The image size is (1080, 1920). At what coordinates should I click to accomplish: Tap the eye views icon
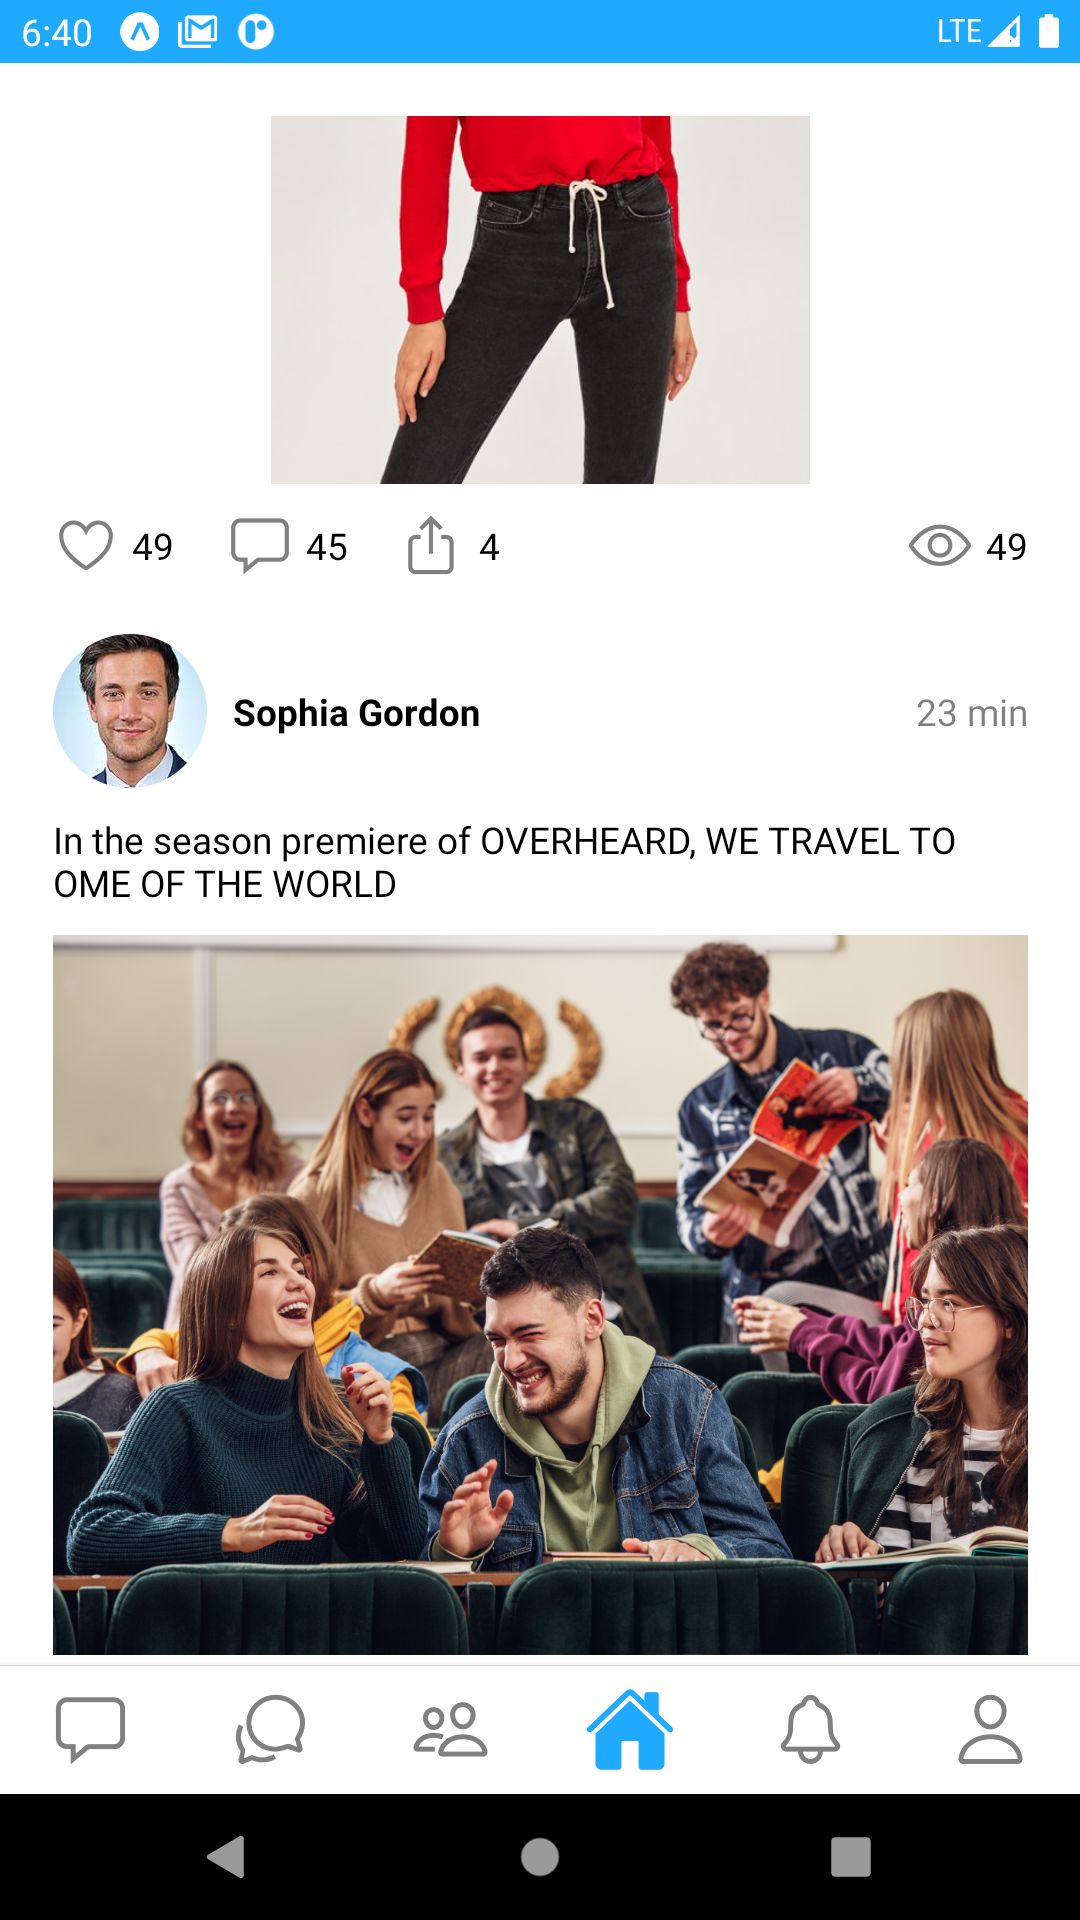(940, 546)
